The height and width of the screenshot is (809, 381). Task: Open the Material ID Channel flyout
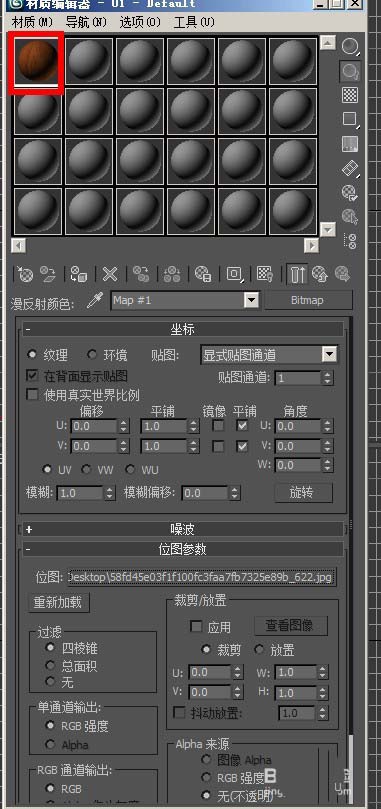[x=235, y=273]
